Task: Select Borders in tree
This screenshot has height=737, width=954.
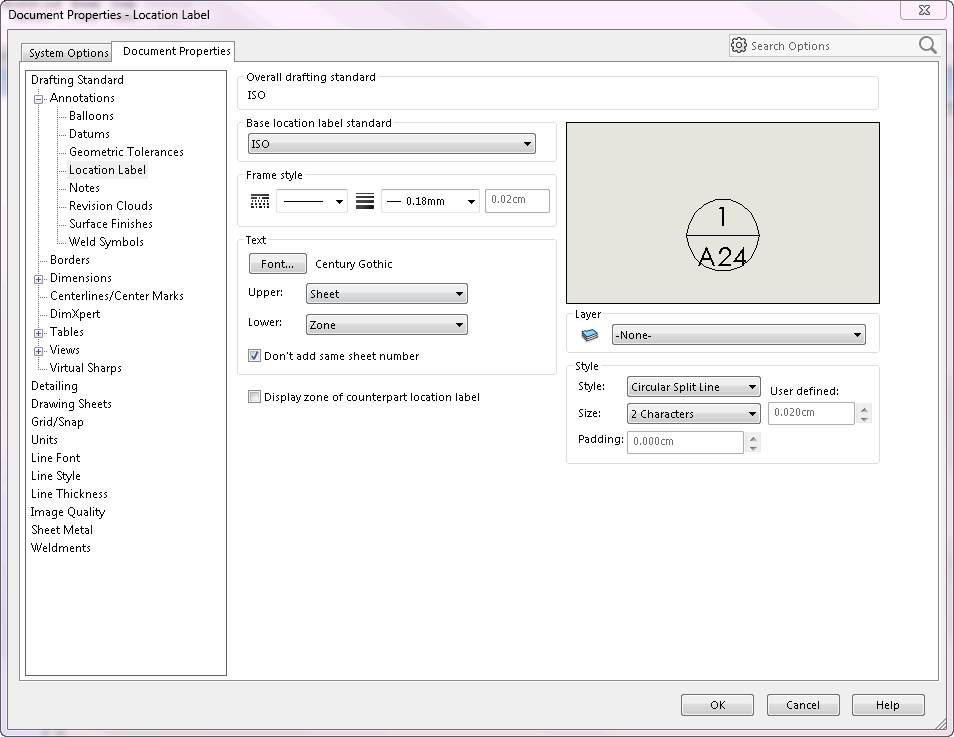Action: click(x=70, y=260)
